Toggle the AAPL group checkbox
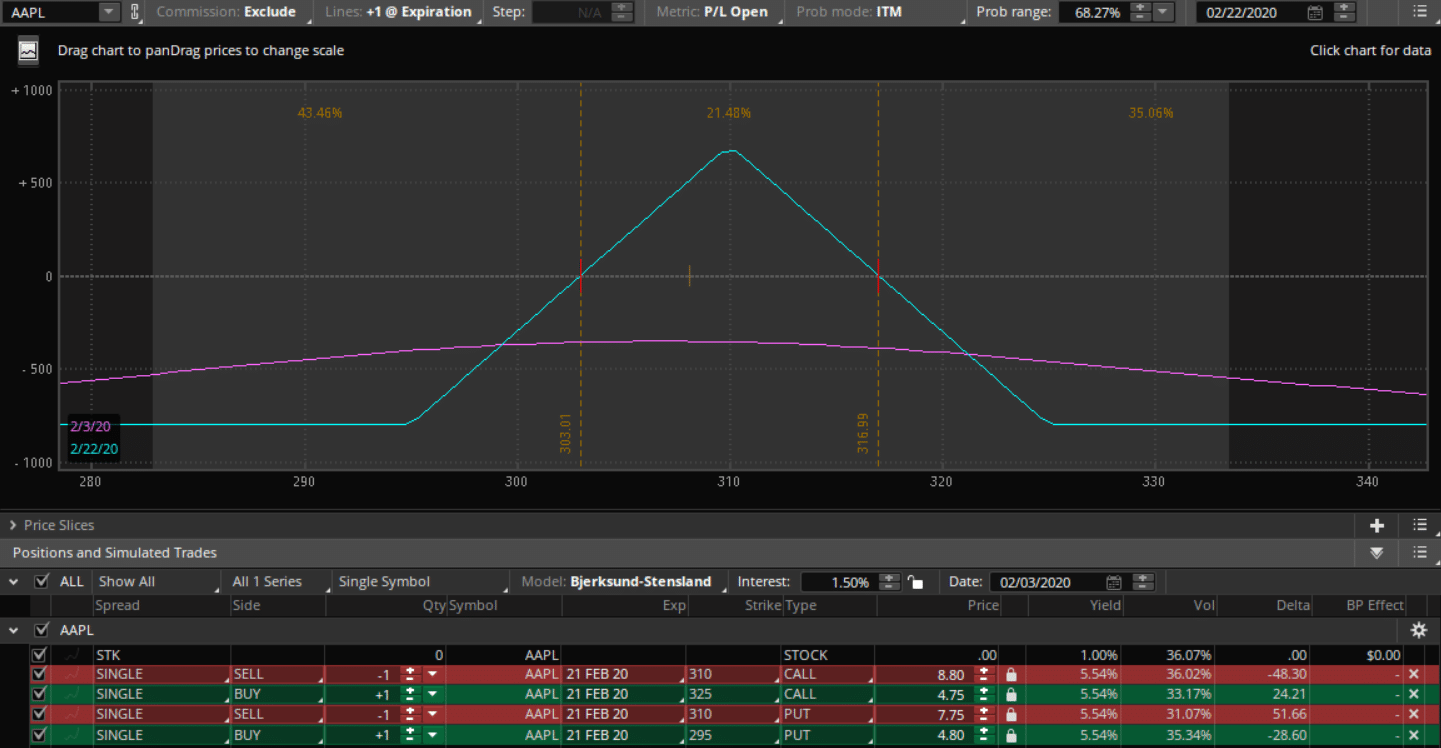Image resolution: width=1441 pixels, height=748 pixels. 42,630
